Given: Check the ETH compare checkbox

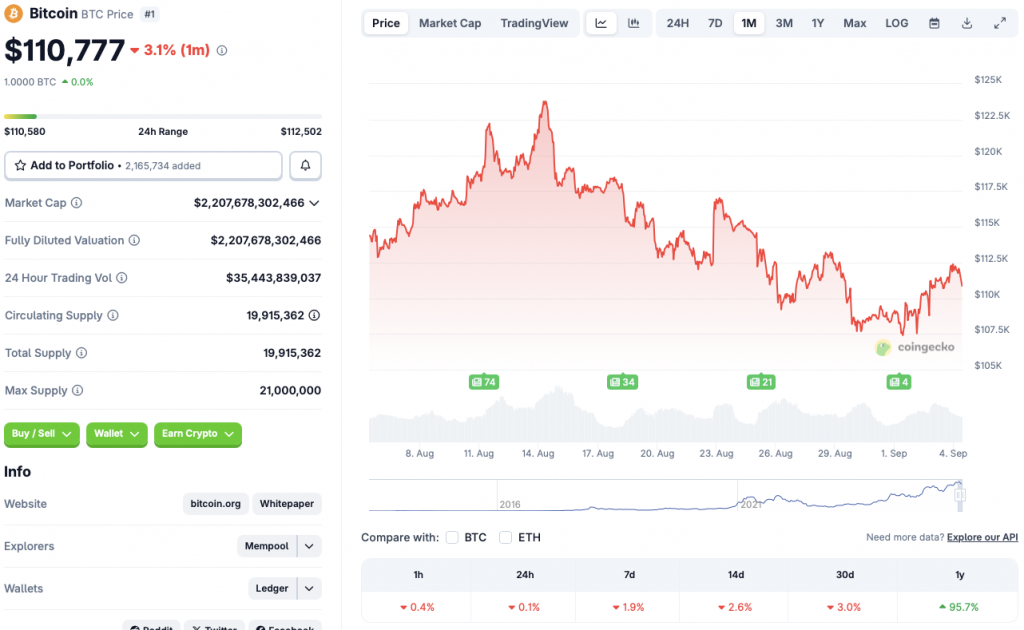Looking at the screenshot, I should pos(506,538).
